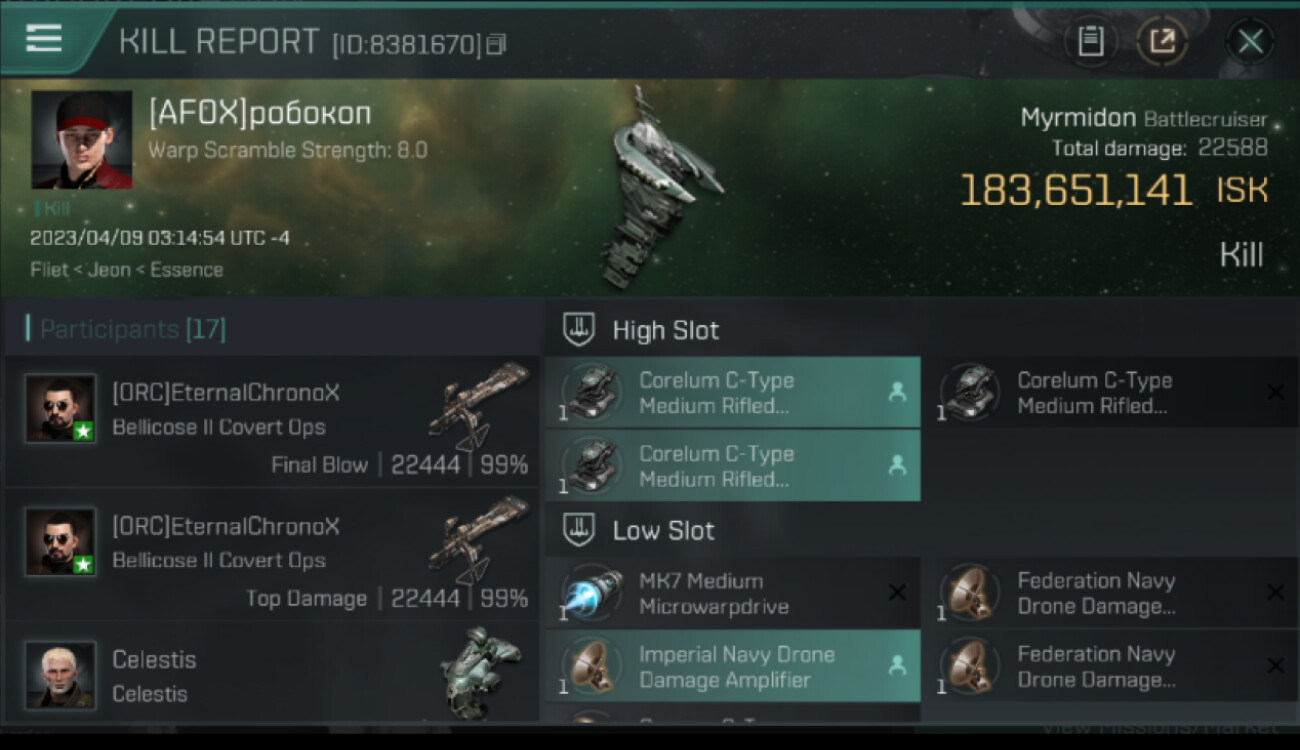This screenshot has width=1300, height=750.
Task: Close the kill report window
Action: pyautogui.click(x=1250, y=41)
